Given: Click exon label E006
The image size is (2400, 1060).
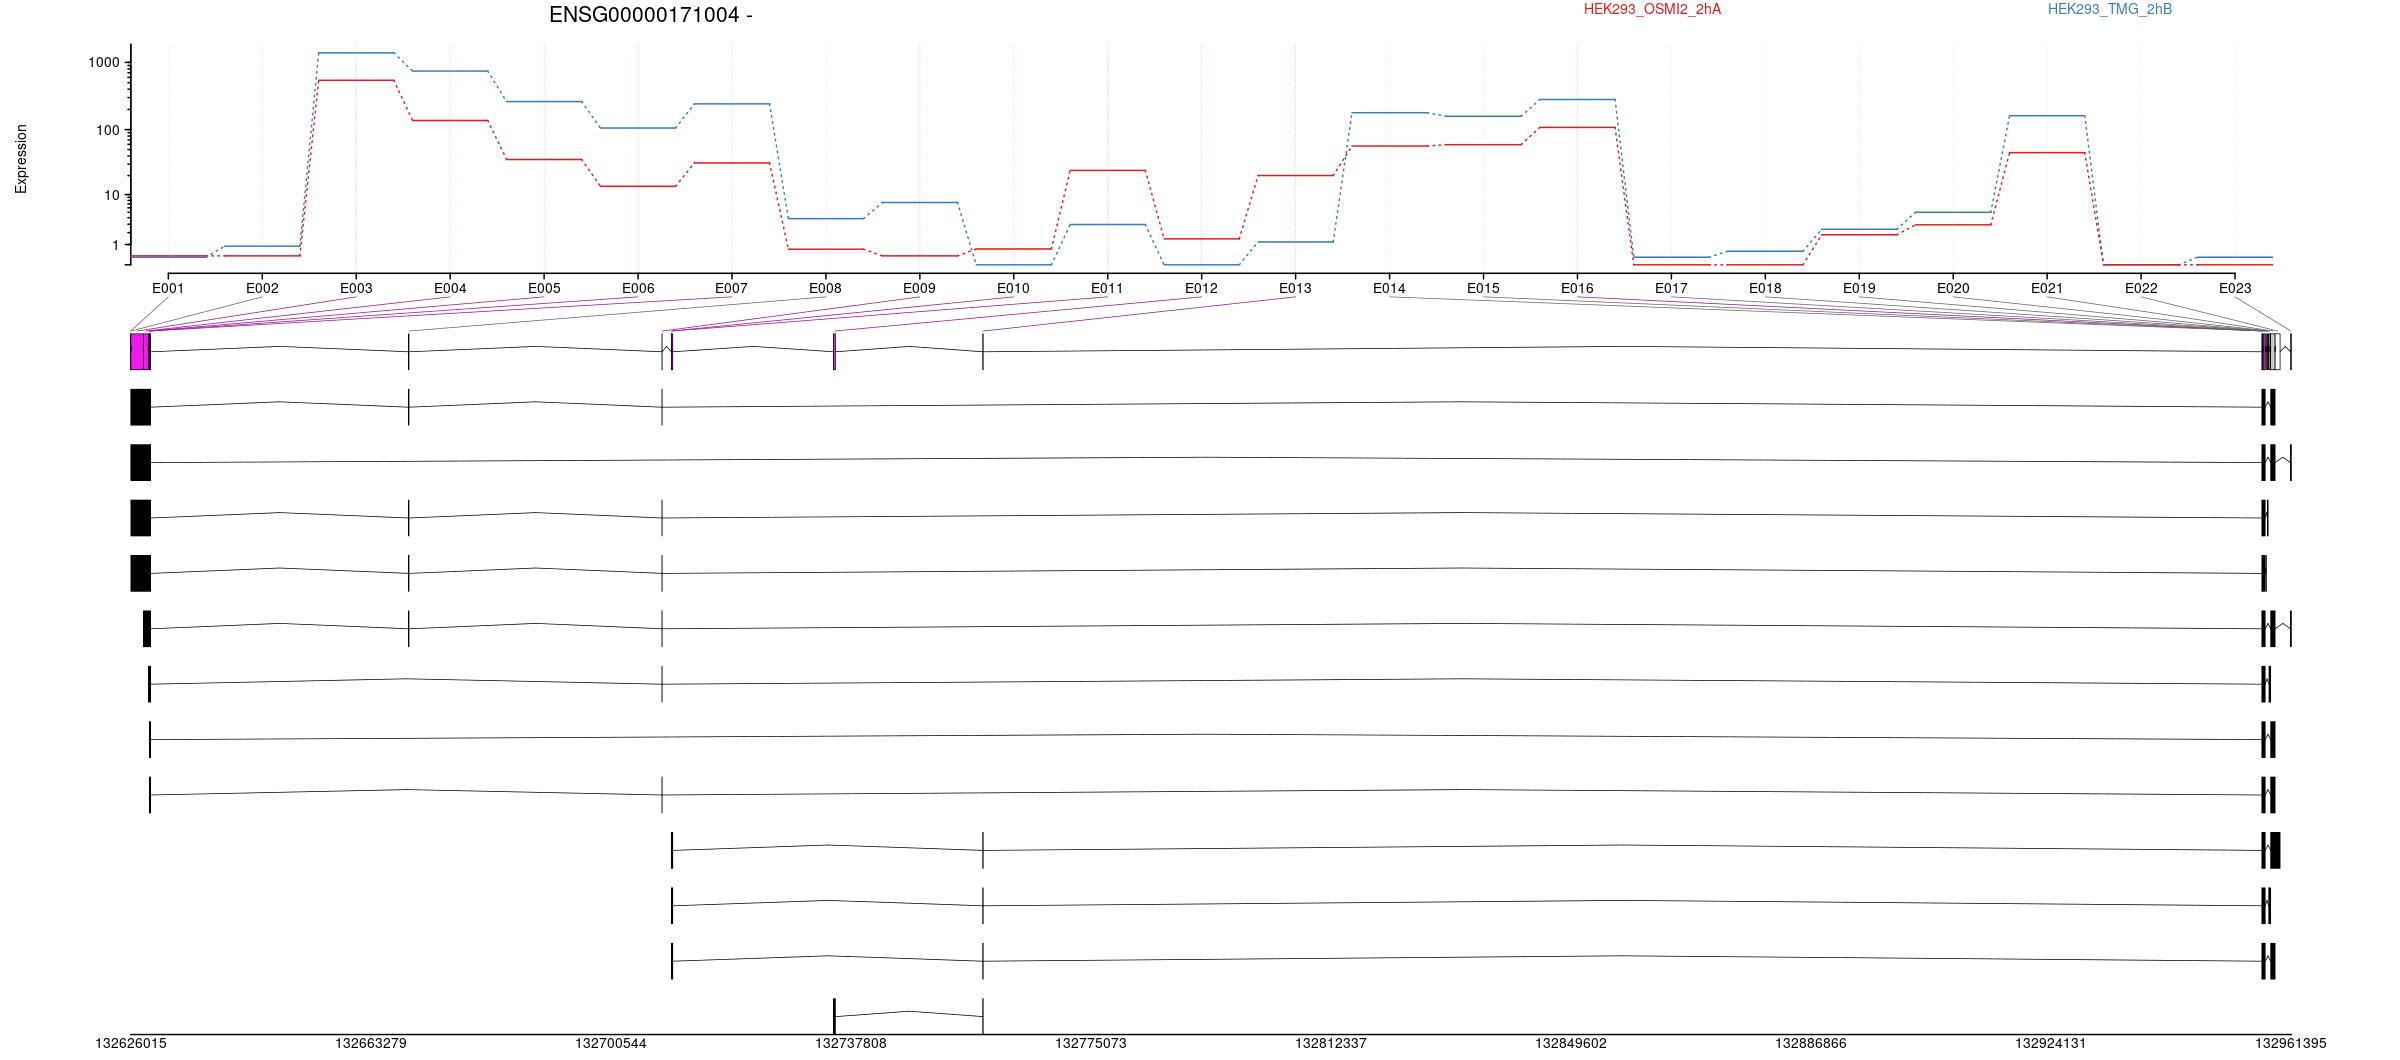Looking at the screenshot, I should tap(638, 289).
